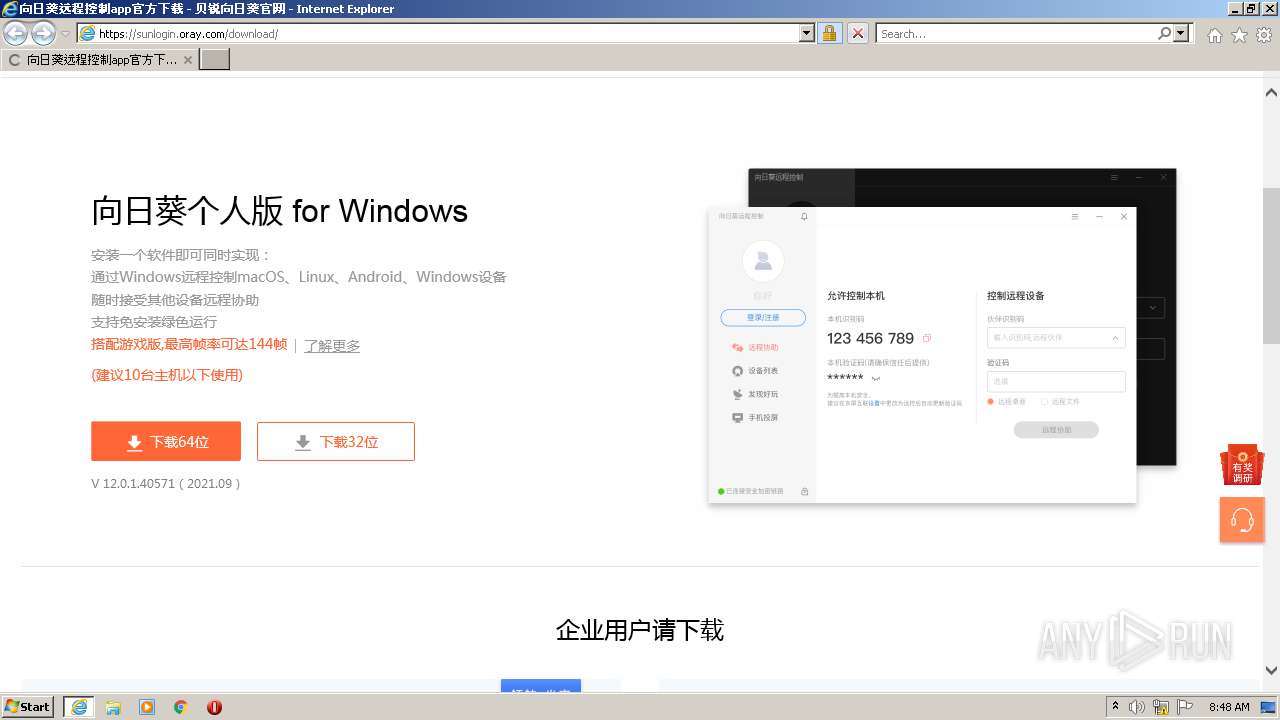Click into the Search box field
Screen dimensions: 1280x720
coord(1016,33)
